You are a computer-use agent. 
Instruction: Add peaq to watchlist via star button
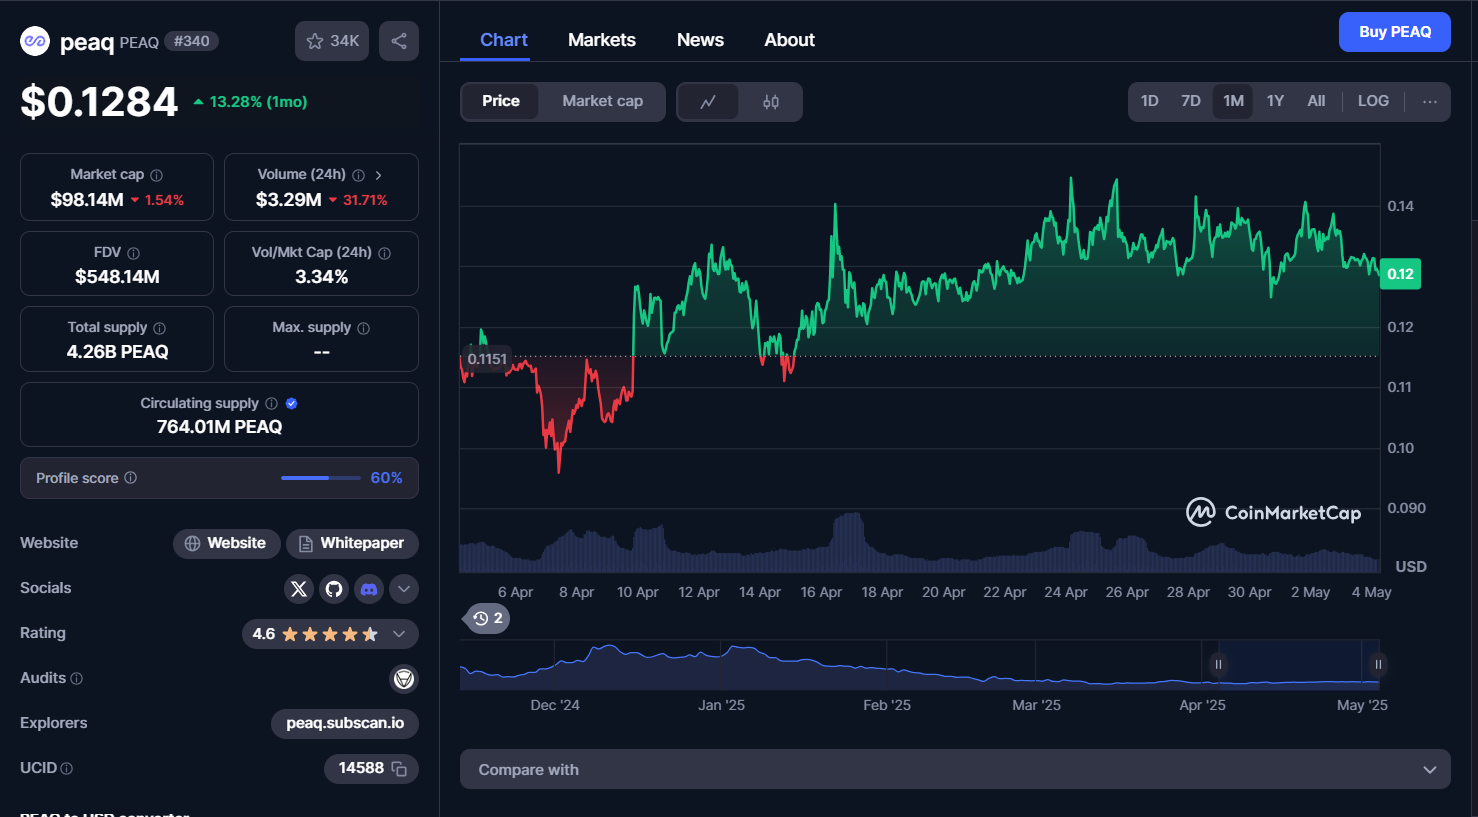pyautogui.click(x=332, y=41)
